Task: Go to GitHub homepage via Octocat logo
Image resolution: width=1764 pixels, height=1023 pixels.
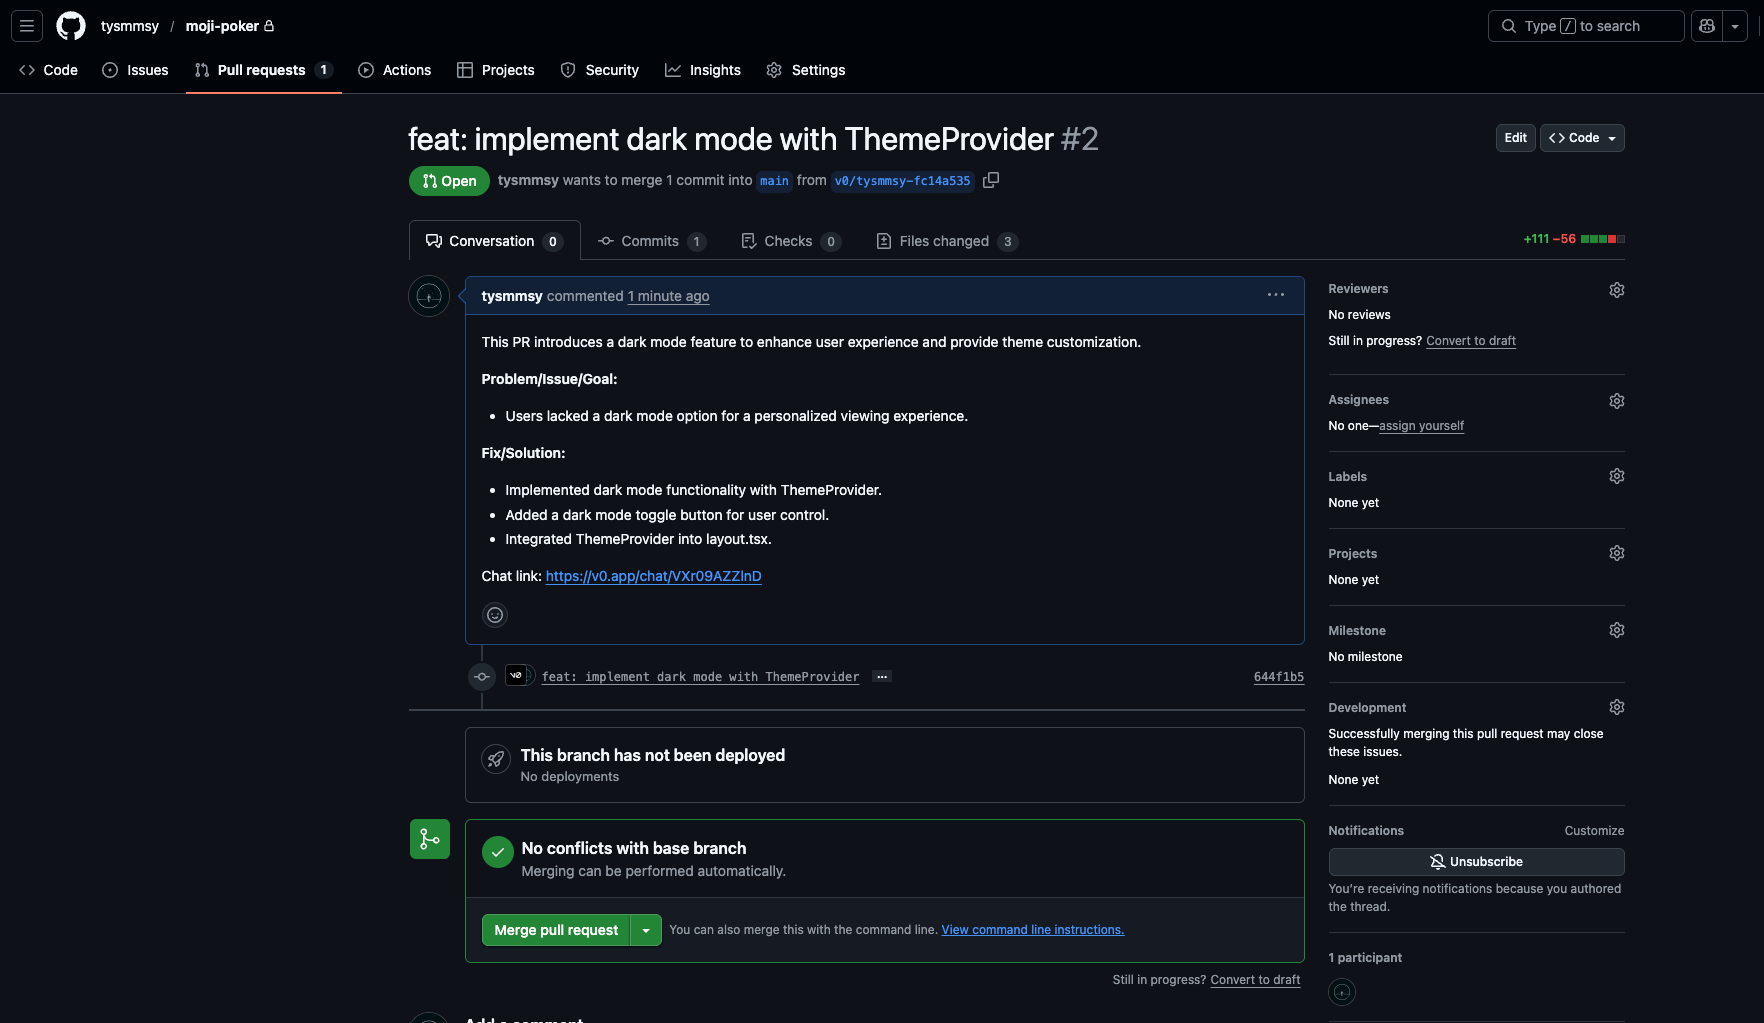Action: [71, 26]
